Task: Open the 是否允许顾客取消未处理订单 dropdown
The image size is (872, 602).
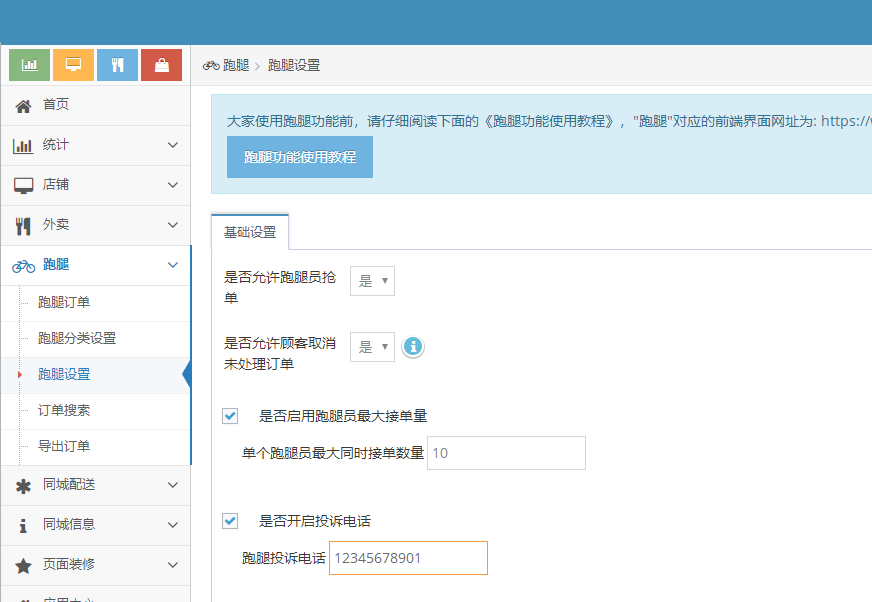Action: tap(372, 347)
